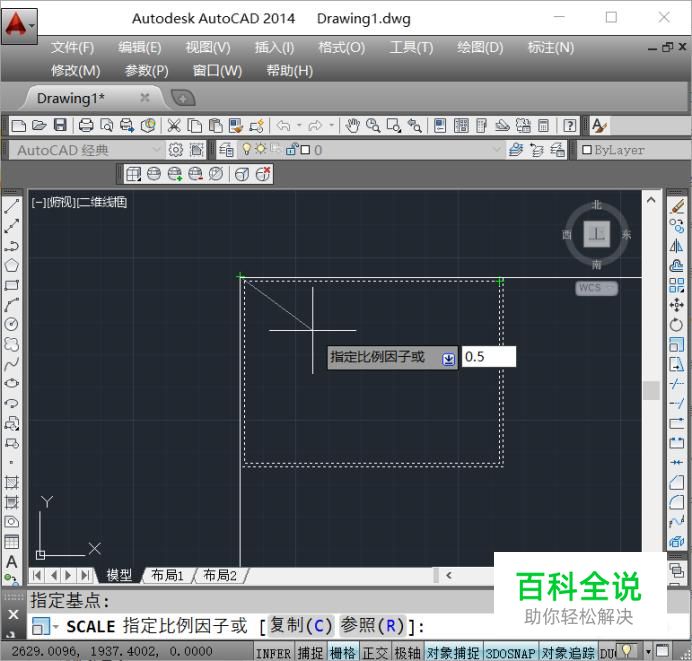
Task: Click viewport label [-][俯视][二维线框]
Action: click(79, 203)
